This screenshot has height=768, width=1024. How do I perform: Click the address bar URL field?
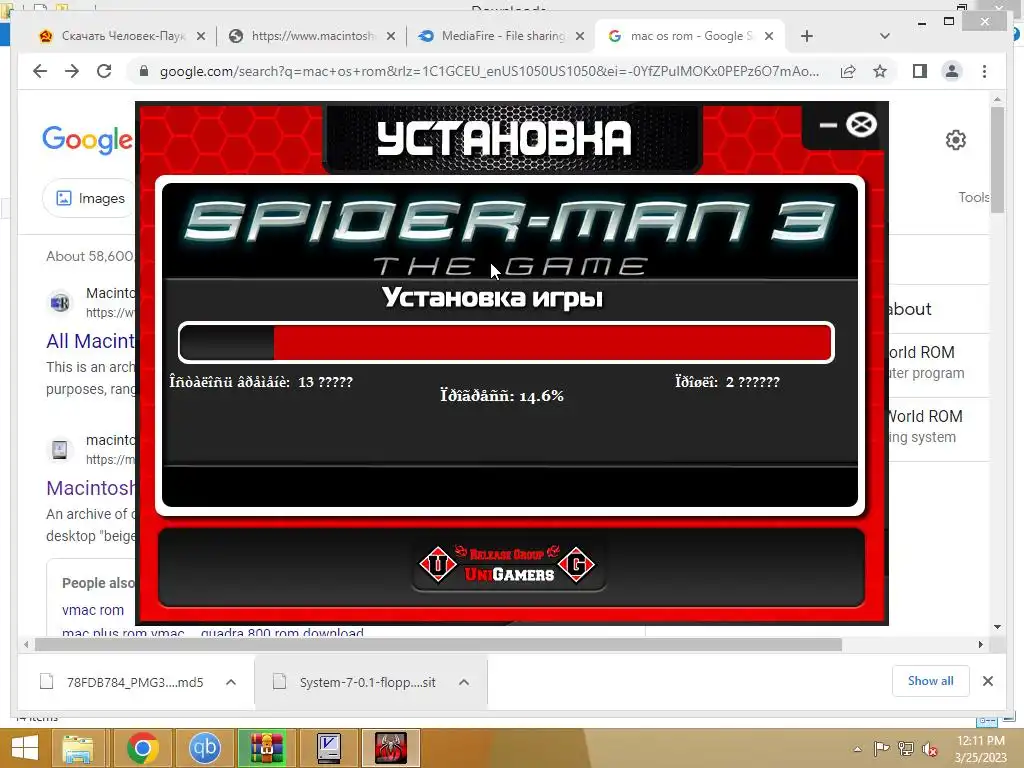(488, 71)
